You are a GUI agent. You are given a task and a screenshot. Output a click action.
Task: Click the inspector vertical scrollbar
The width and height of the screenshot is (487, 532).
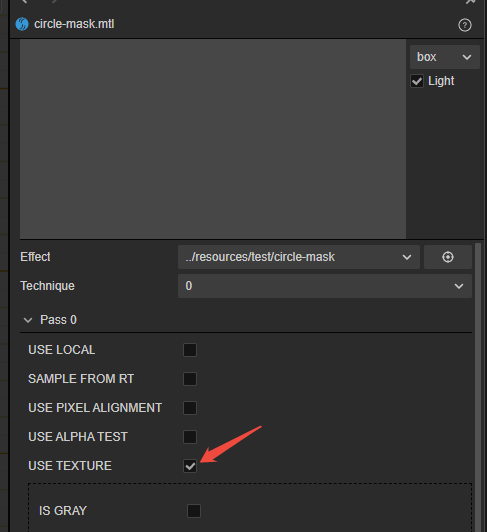tap(478, 387)
